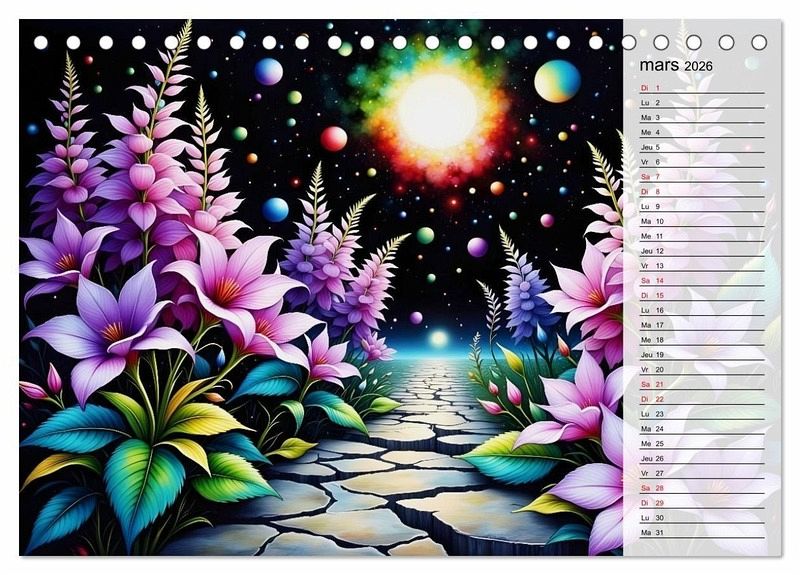Select the 'Ma 3' date row
This screenshot has height=575, width=800.
(703, 117)
